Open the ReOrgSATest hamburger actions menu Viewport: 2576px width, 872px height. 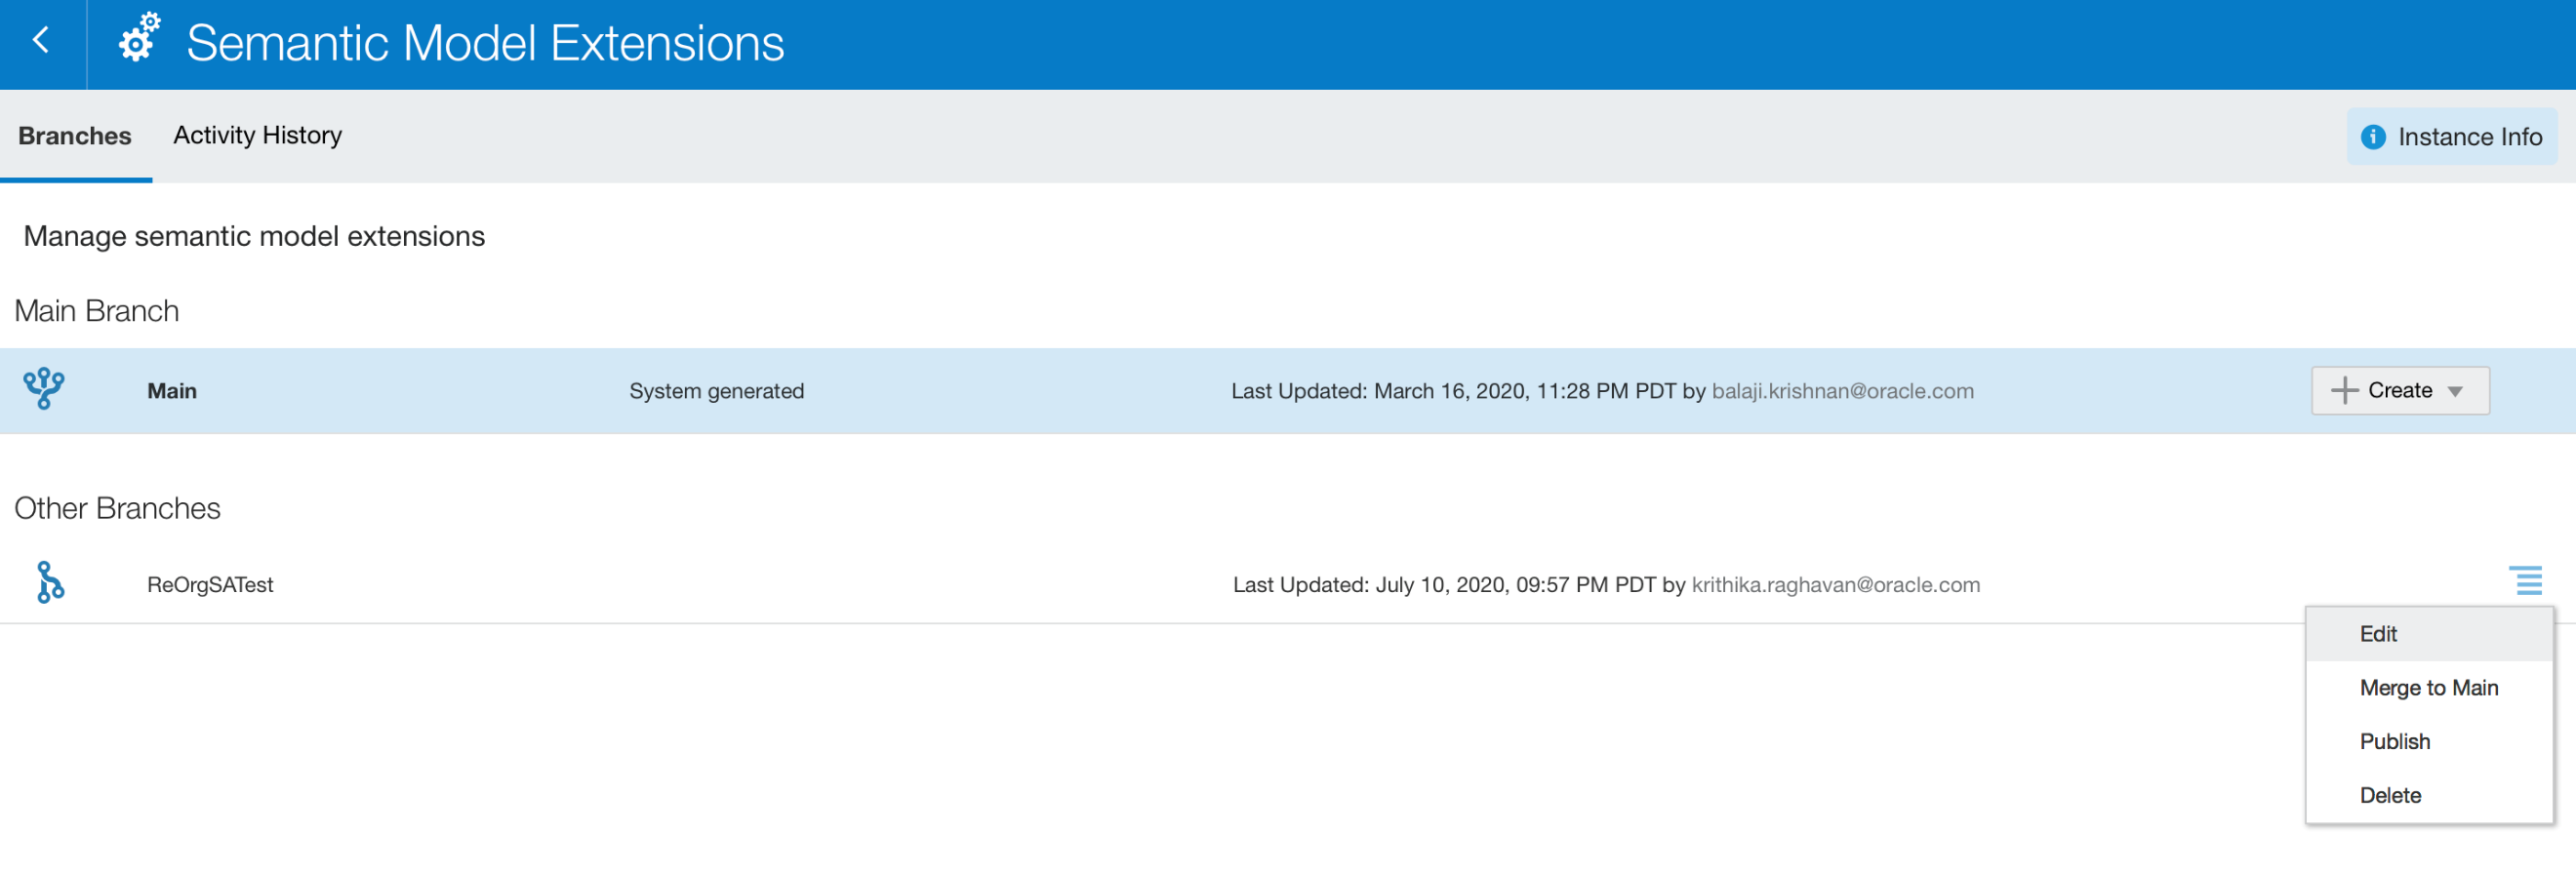click(x=2528, y=581)
